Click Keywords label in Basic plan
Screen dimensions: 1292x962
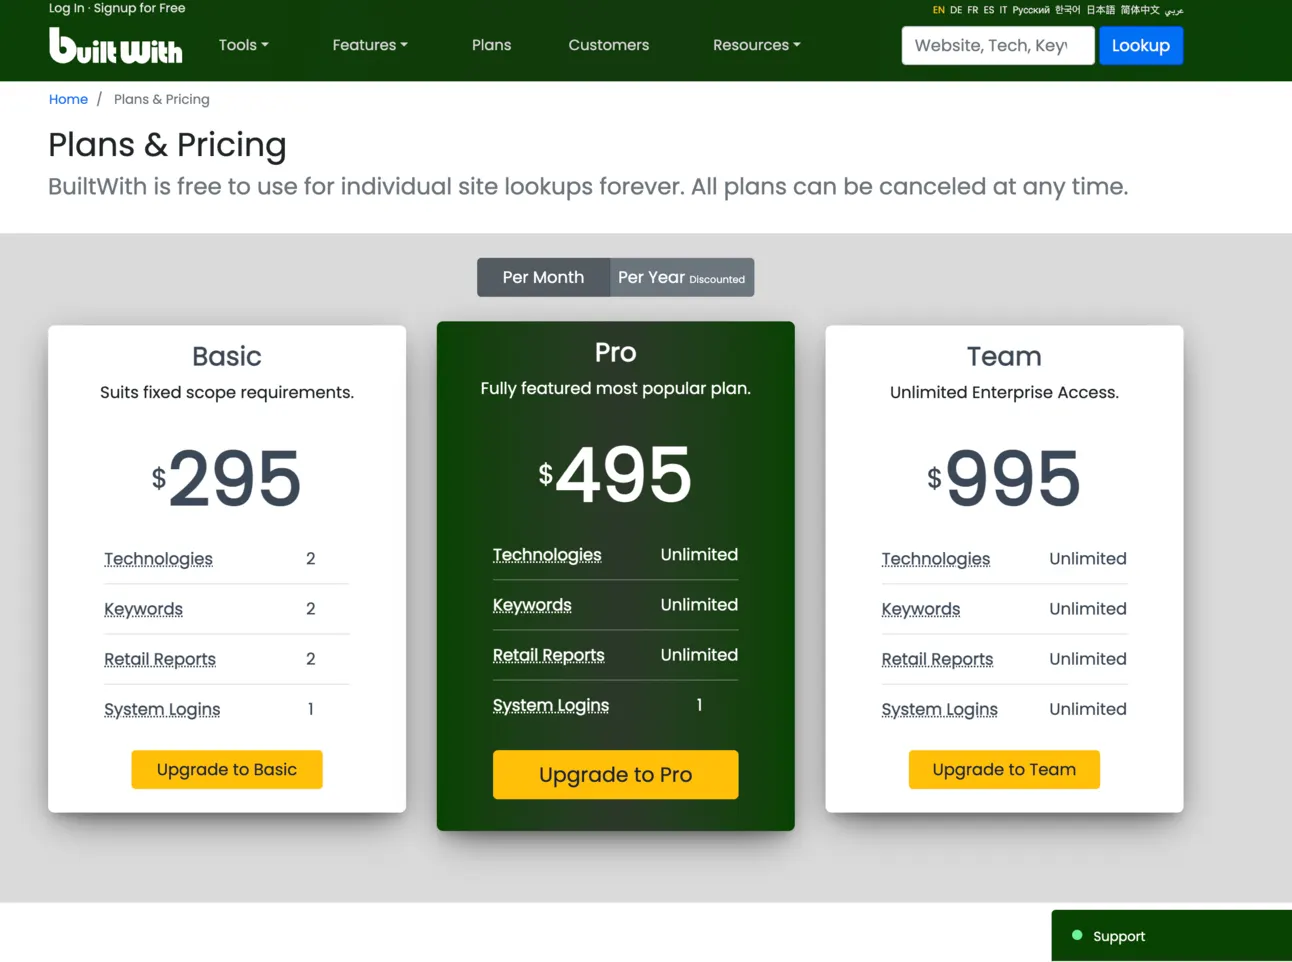pos(143,609)
